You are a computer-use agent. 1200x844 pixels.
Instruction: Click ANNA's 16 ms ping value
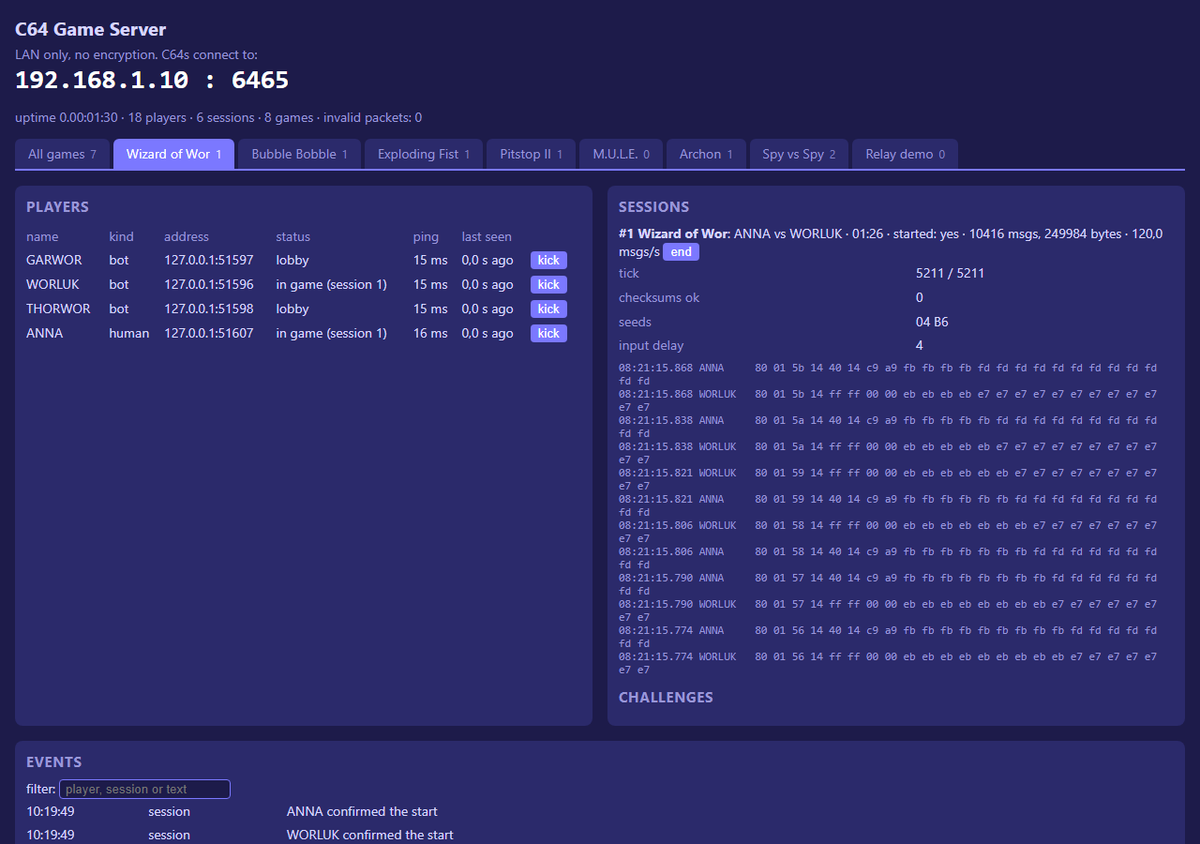pyautogui.click(x=431, y=333)
